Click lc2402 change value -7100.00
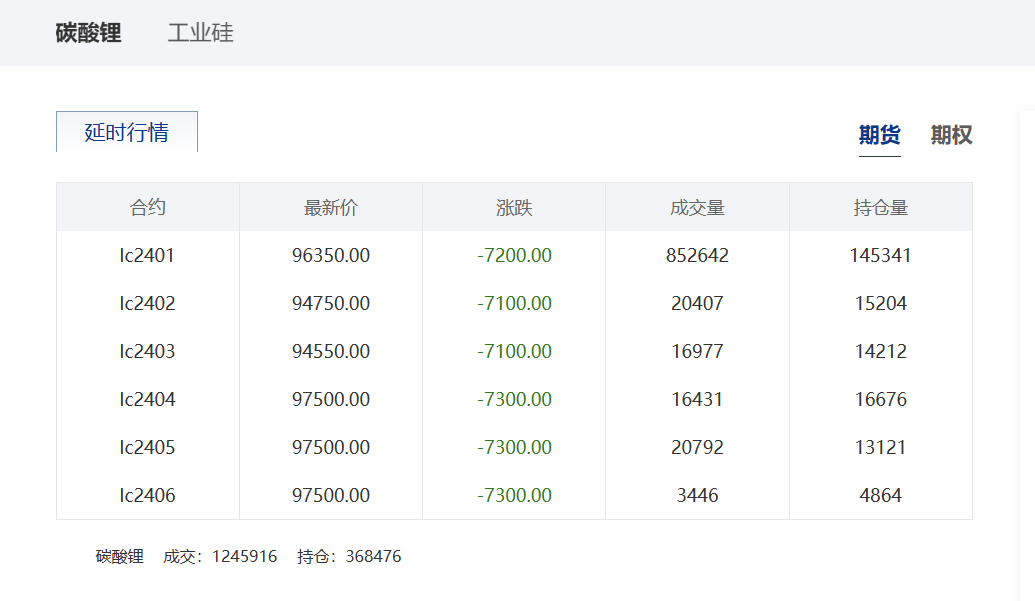This screenshot has height=601, width=1035. [514, 304]
